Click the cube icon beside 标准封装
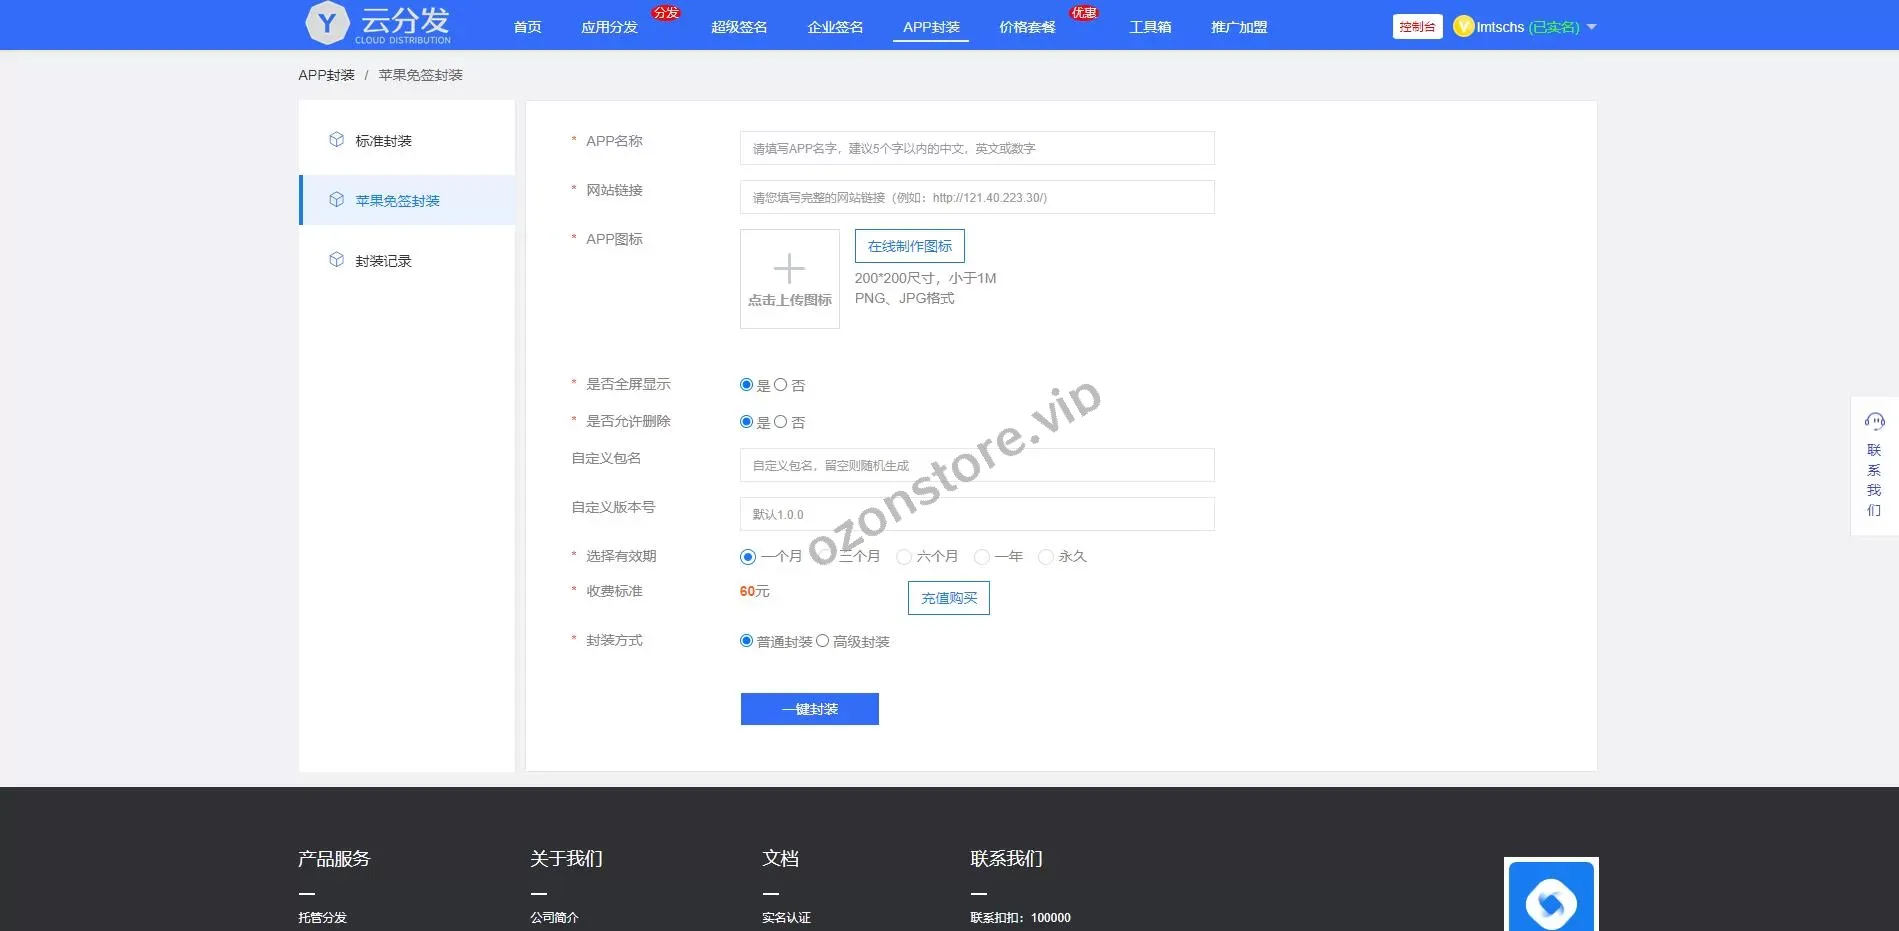The height and width of the screenshot is (931, 1899). [337, 140]
